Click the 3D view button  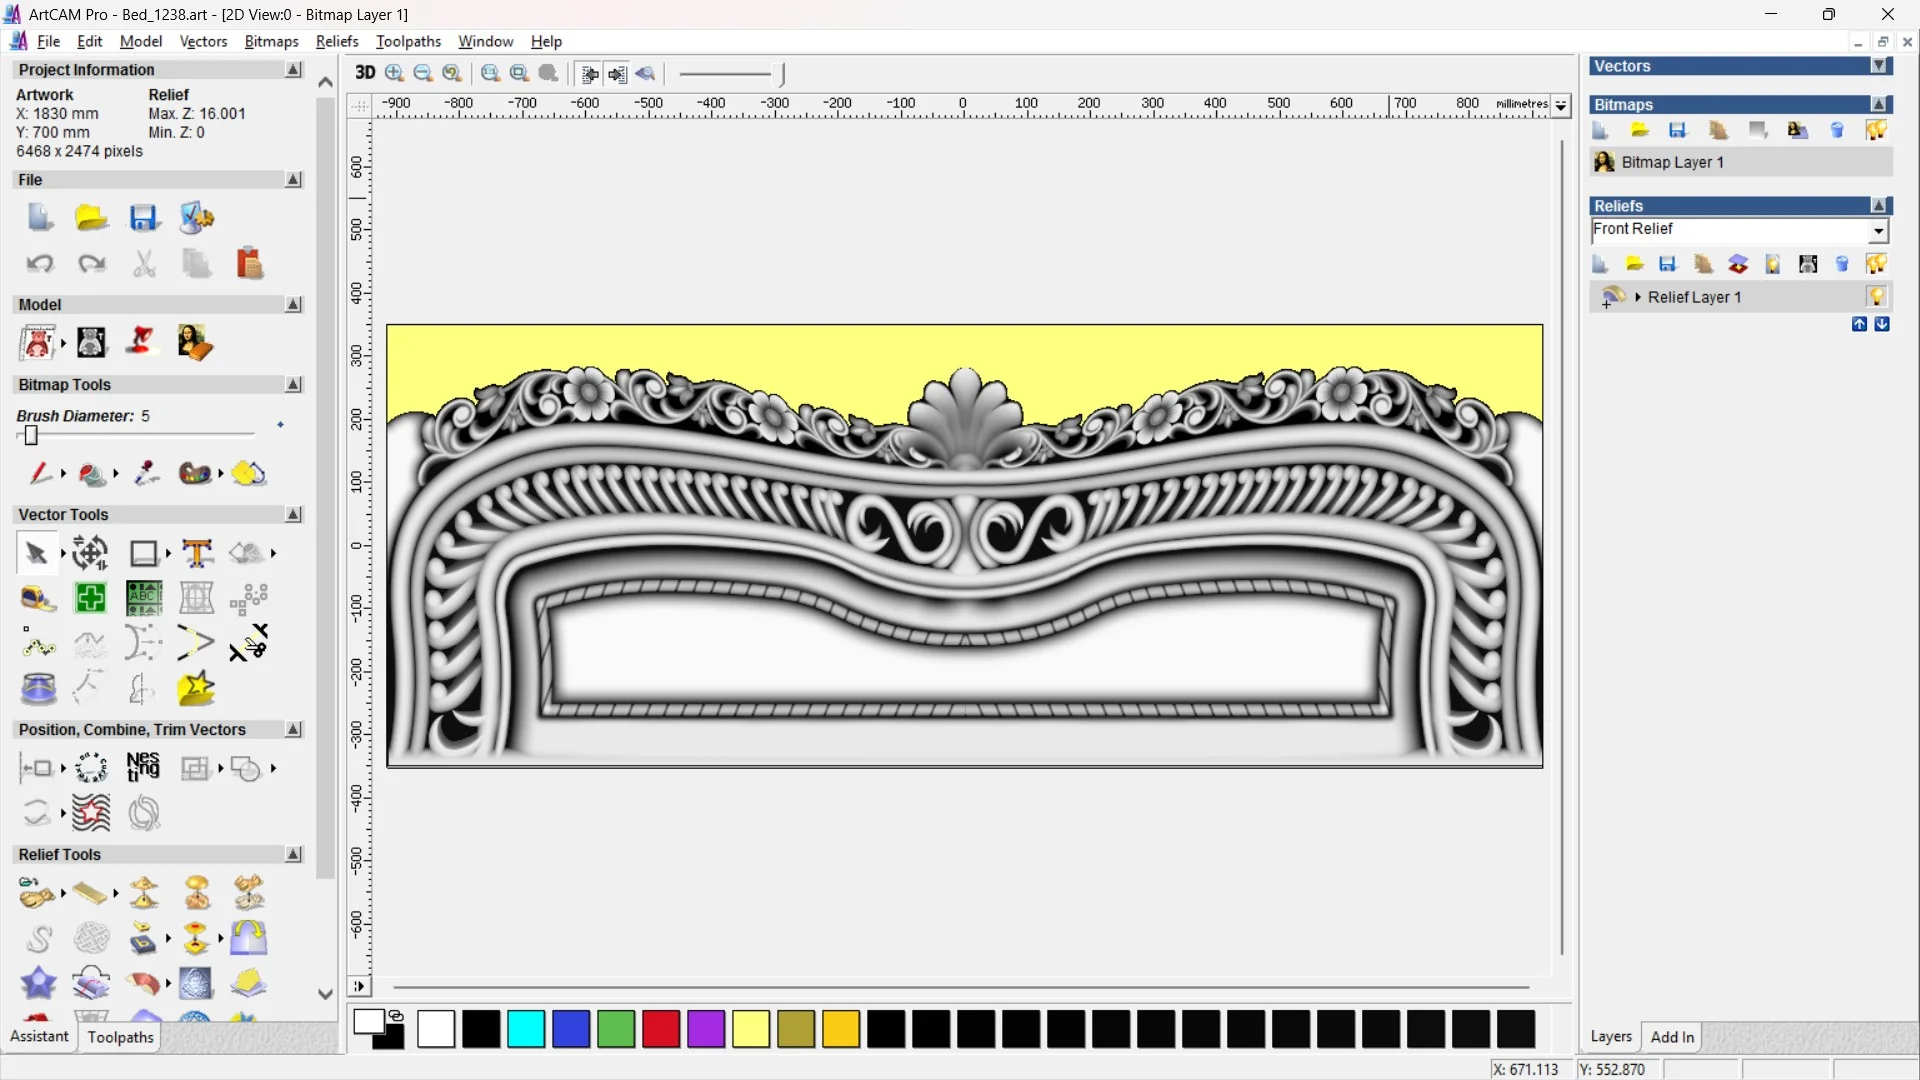click(x=365, y=73)
